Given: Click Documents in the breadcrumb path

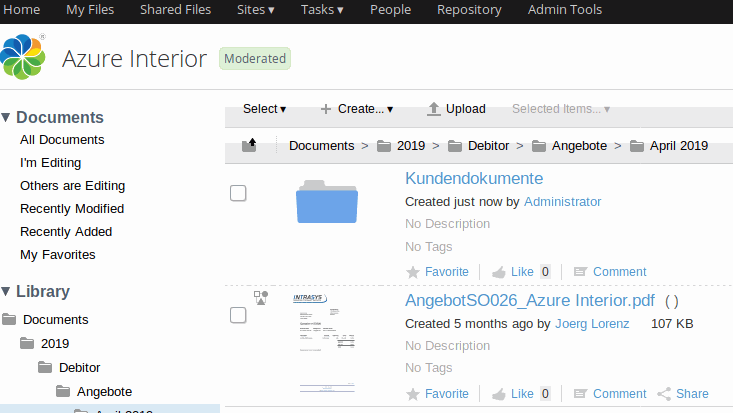Looking at the screenshot, I should click(x=322, y=146).
